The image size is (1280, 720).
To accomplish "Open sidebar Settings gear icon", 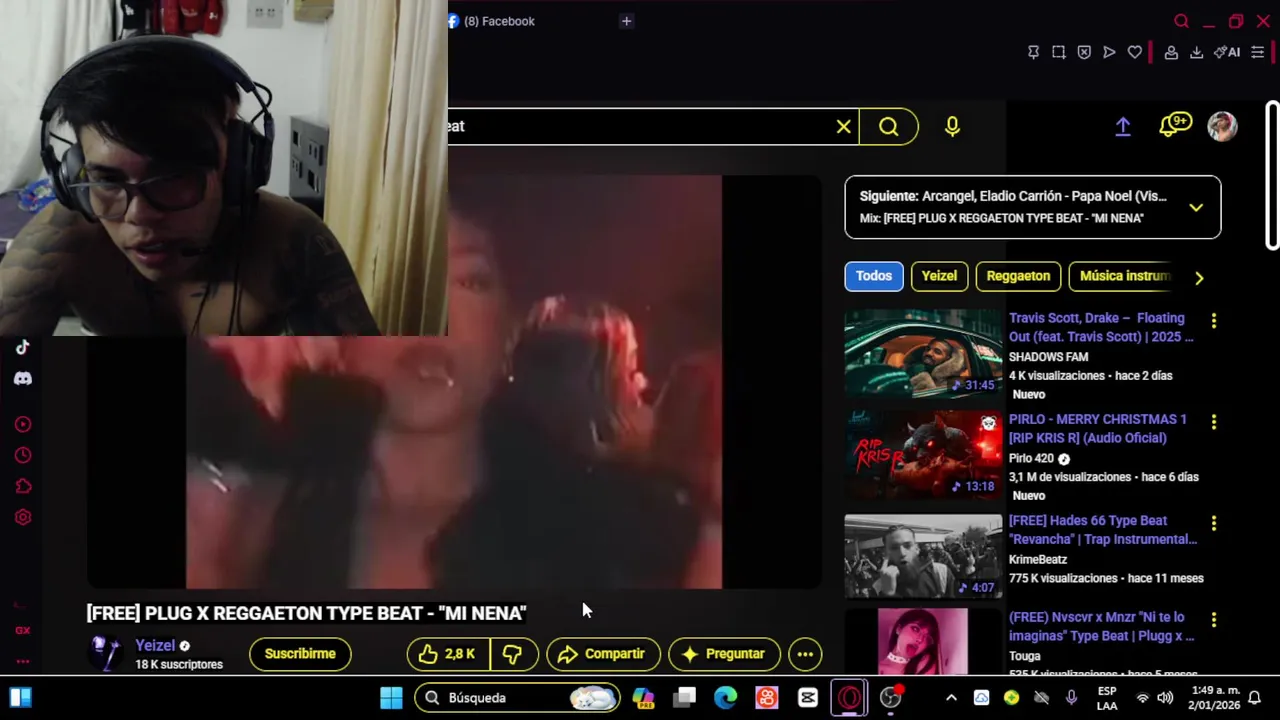I will click(x=23, y=518).
